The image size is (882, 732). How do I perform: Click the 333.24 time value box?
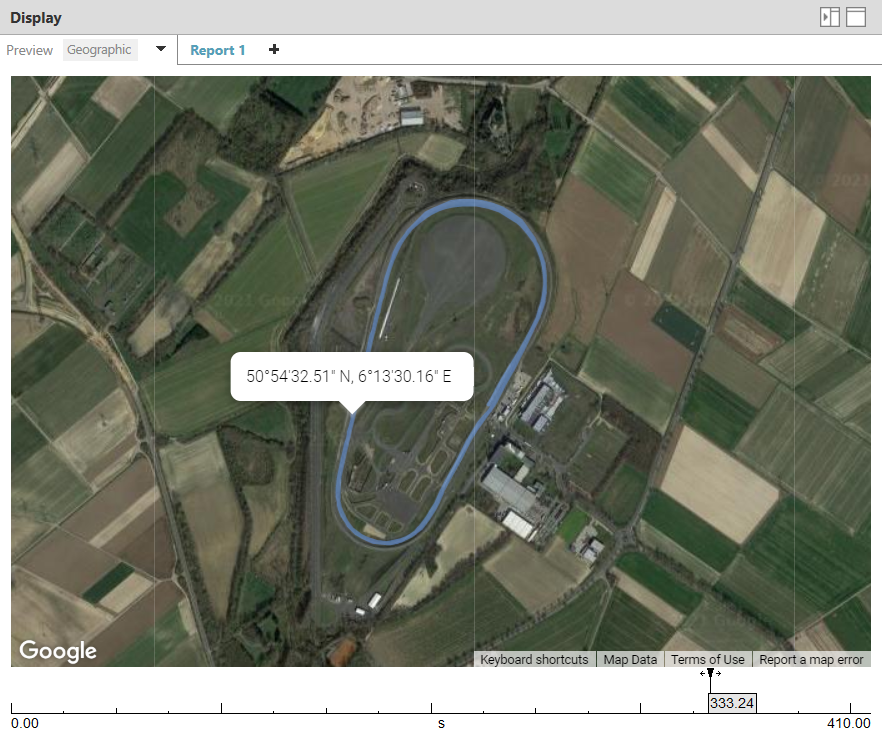pos(731,703)
